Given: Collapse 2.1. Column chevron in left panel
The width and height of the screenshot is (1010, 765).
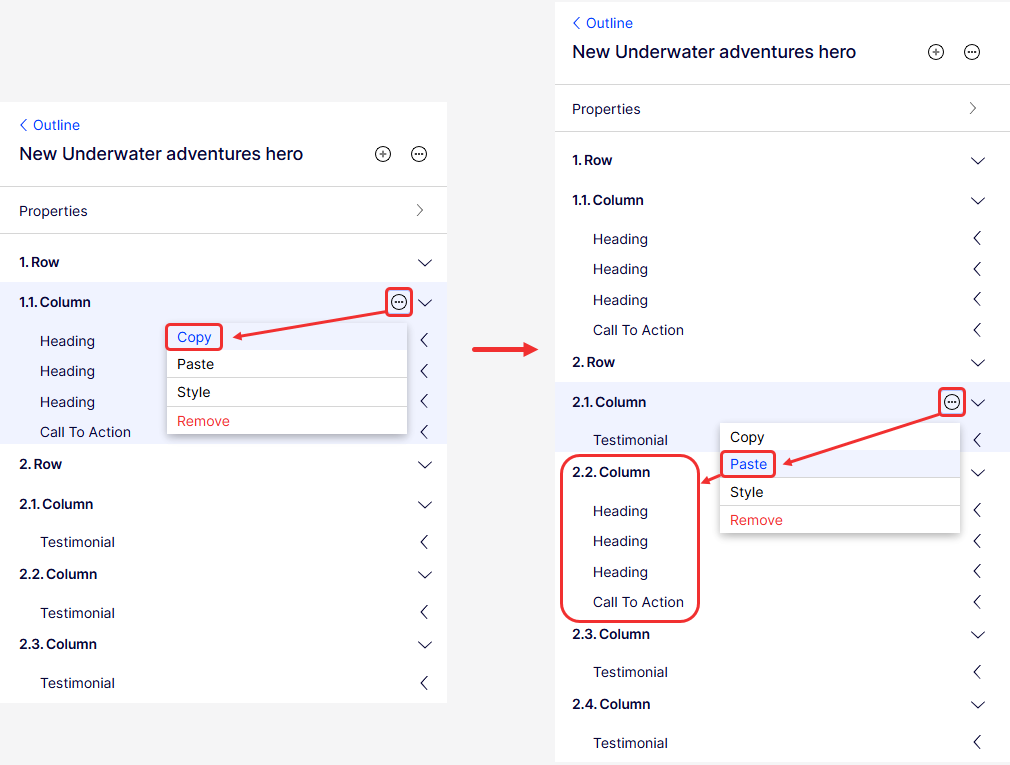Looking at the screenshot, I should click(424, 505).
